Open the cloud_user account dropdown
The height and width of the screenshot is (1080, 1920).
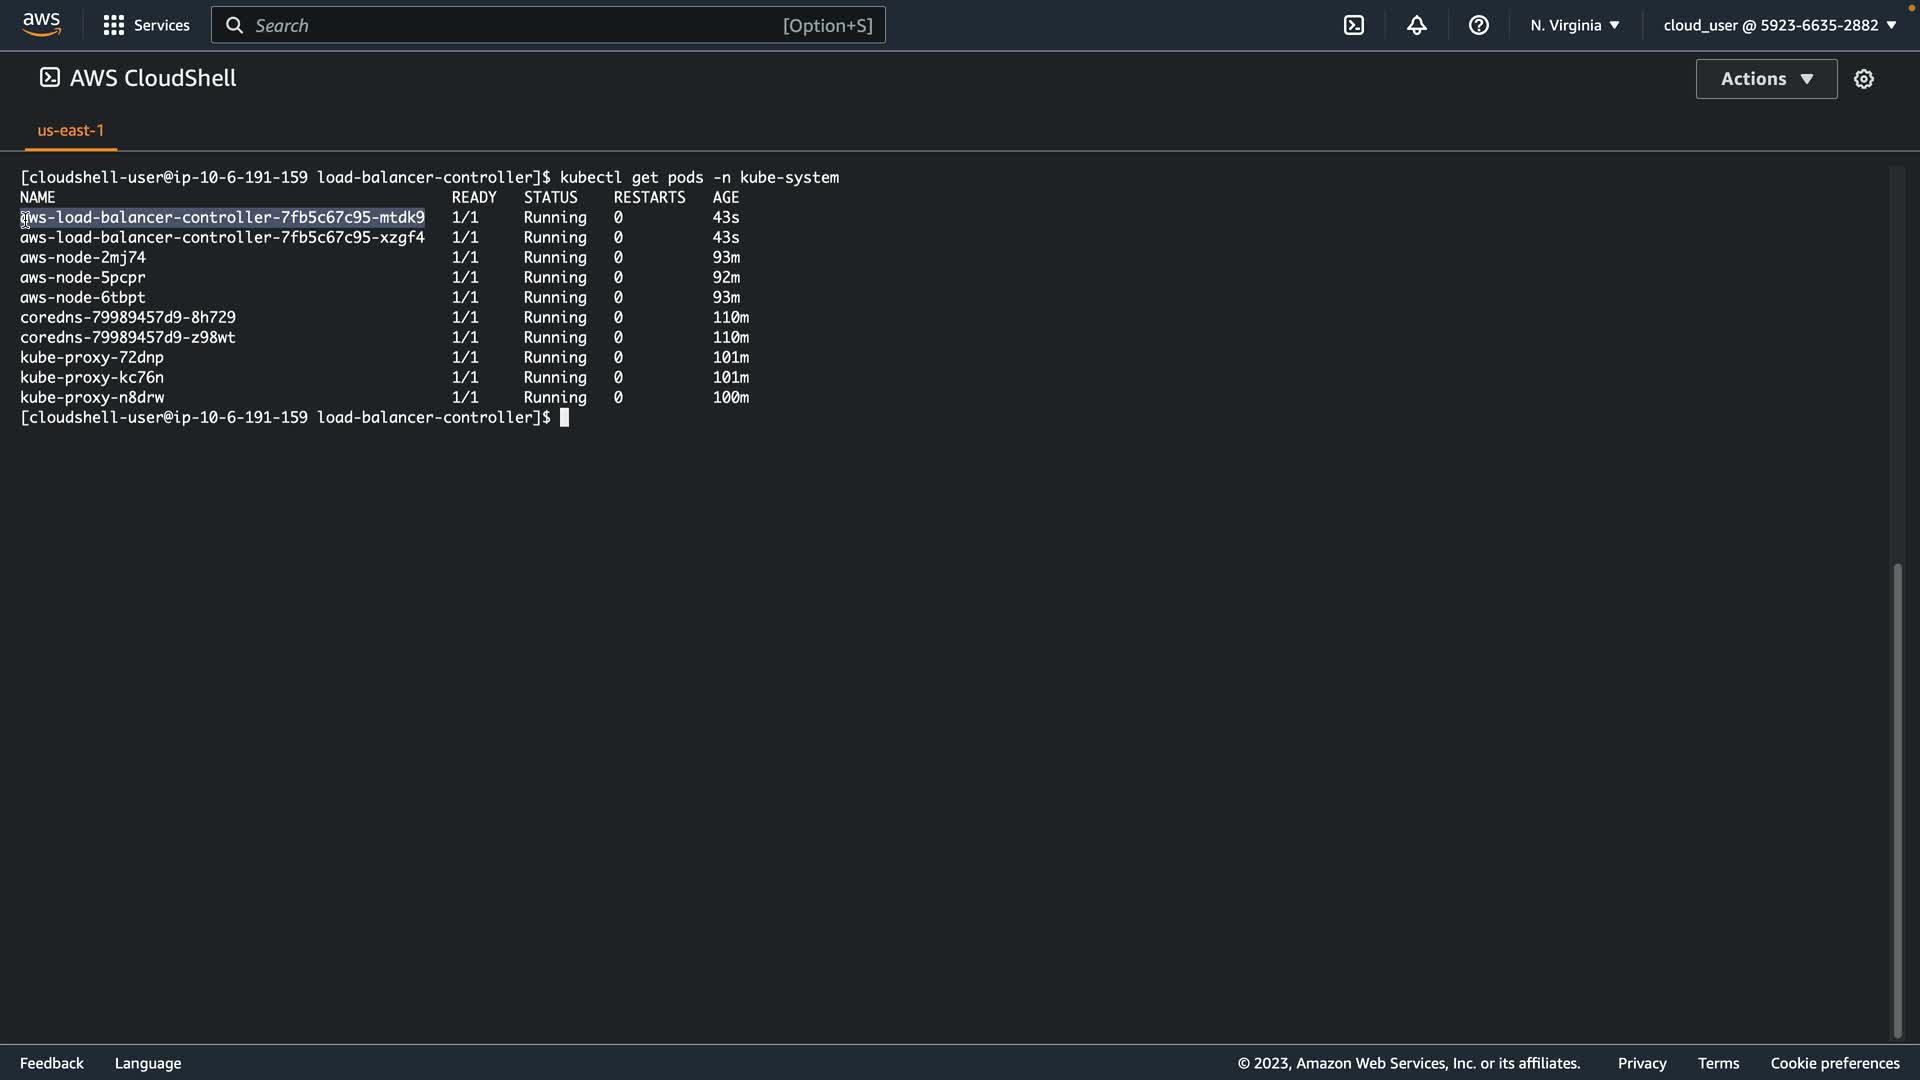point(1779,25)
